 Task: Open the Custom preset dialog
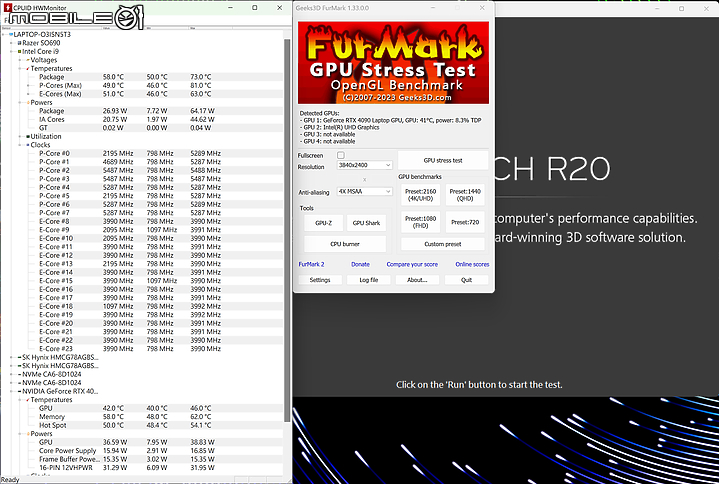[442, 244]
